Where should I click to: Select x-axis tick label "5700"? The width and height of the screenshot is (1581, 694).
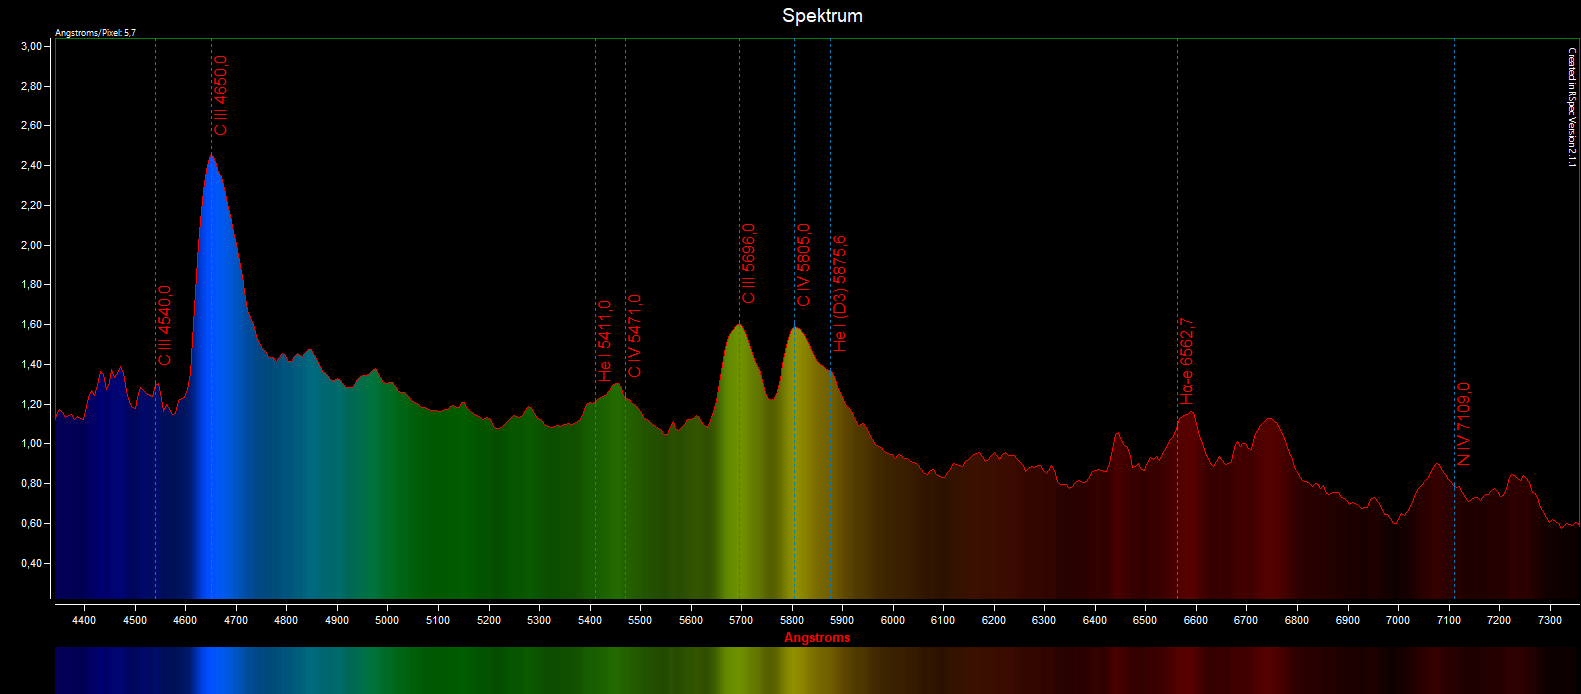click(x=741, y=620)
